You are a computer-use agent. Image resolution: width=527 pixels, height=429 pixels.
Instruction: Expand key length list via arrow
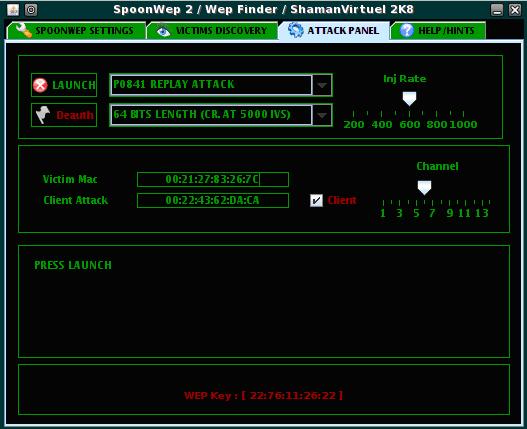click(x=322, y=115)
